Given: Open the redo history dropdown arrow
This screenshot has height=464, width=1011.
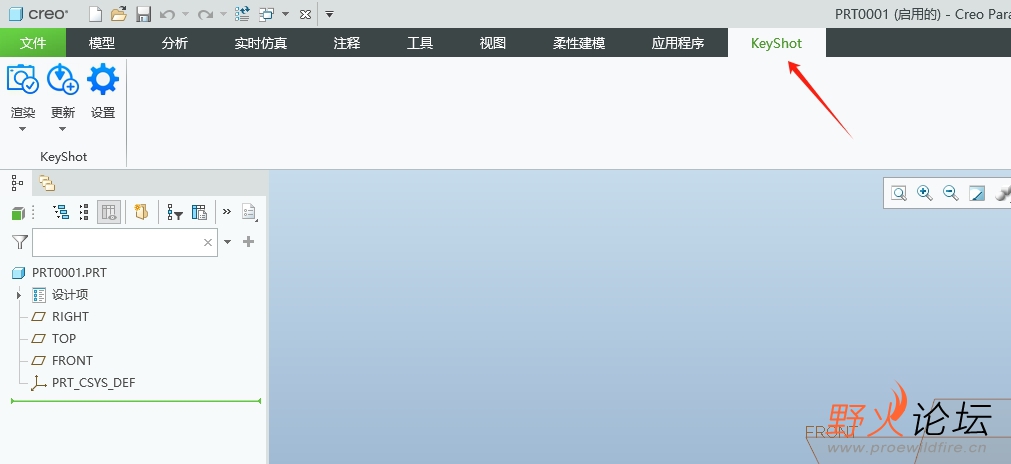Looking at the screenshot, I should (x=223, y=14).
